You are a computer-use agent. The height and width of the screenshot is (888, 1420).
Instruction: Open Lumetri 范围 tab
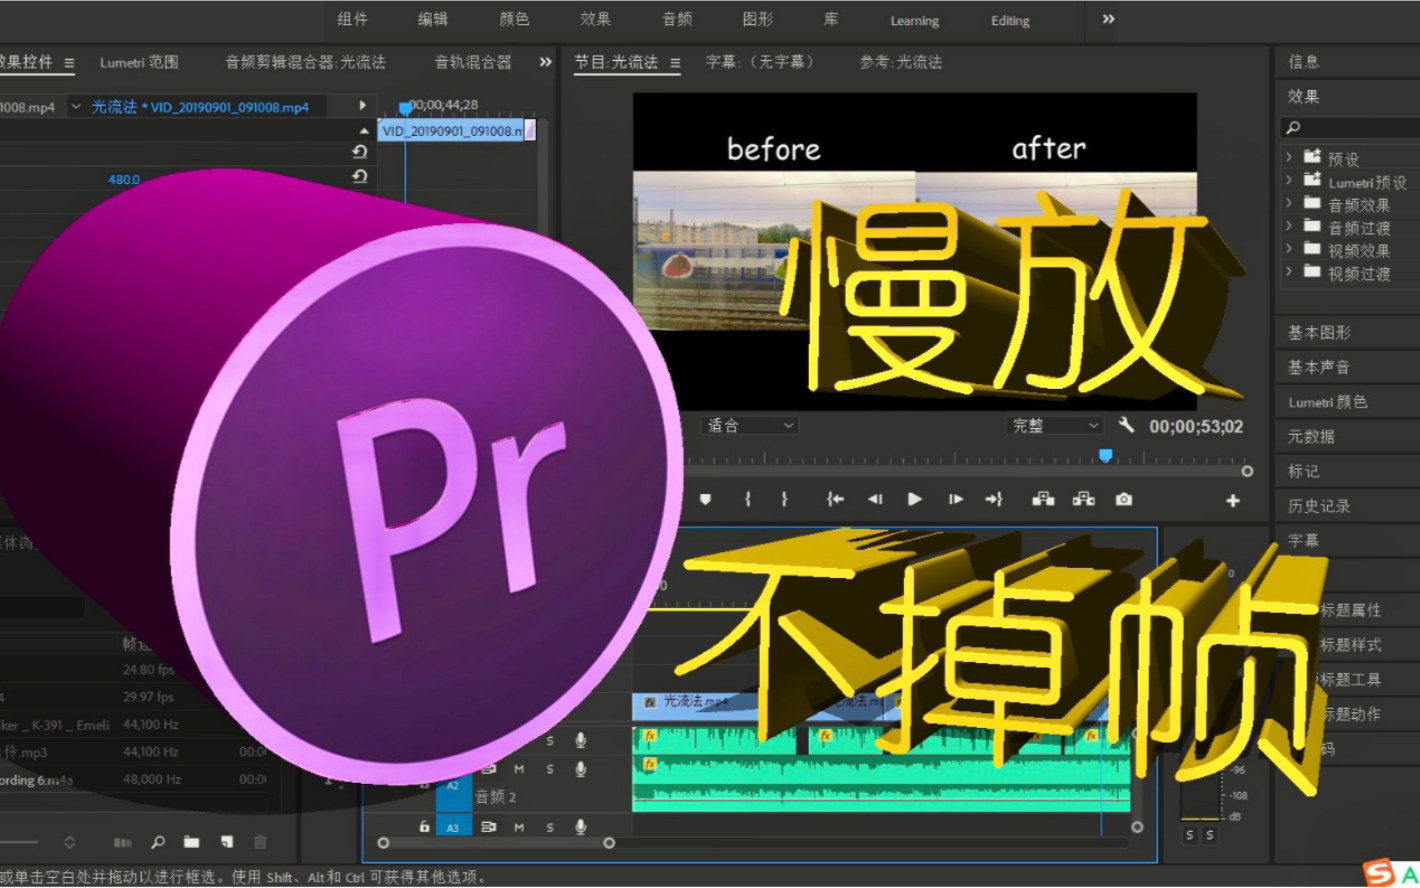139,62
